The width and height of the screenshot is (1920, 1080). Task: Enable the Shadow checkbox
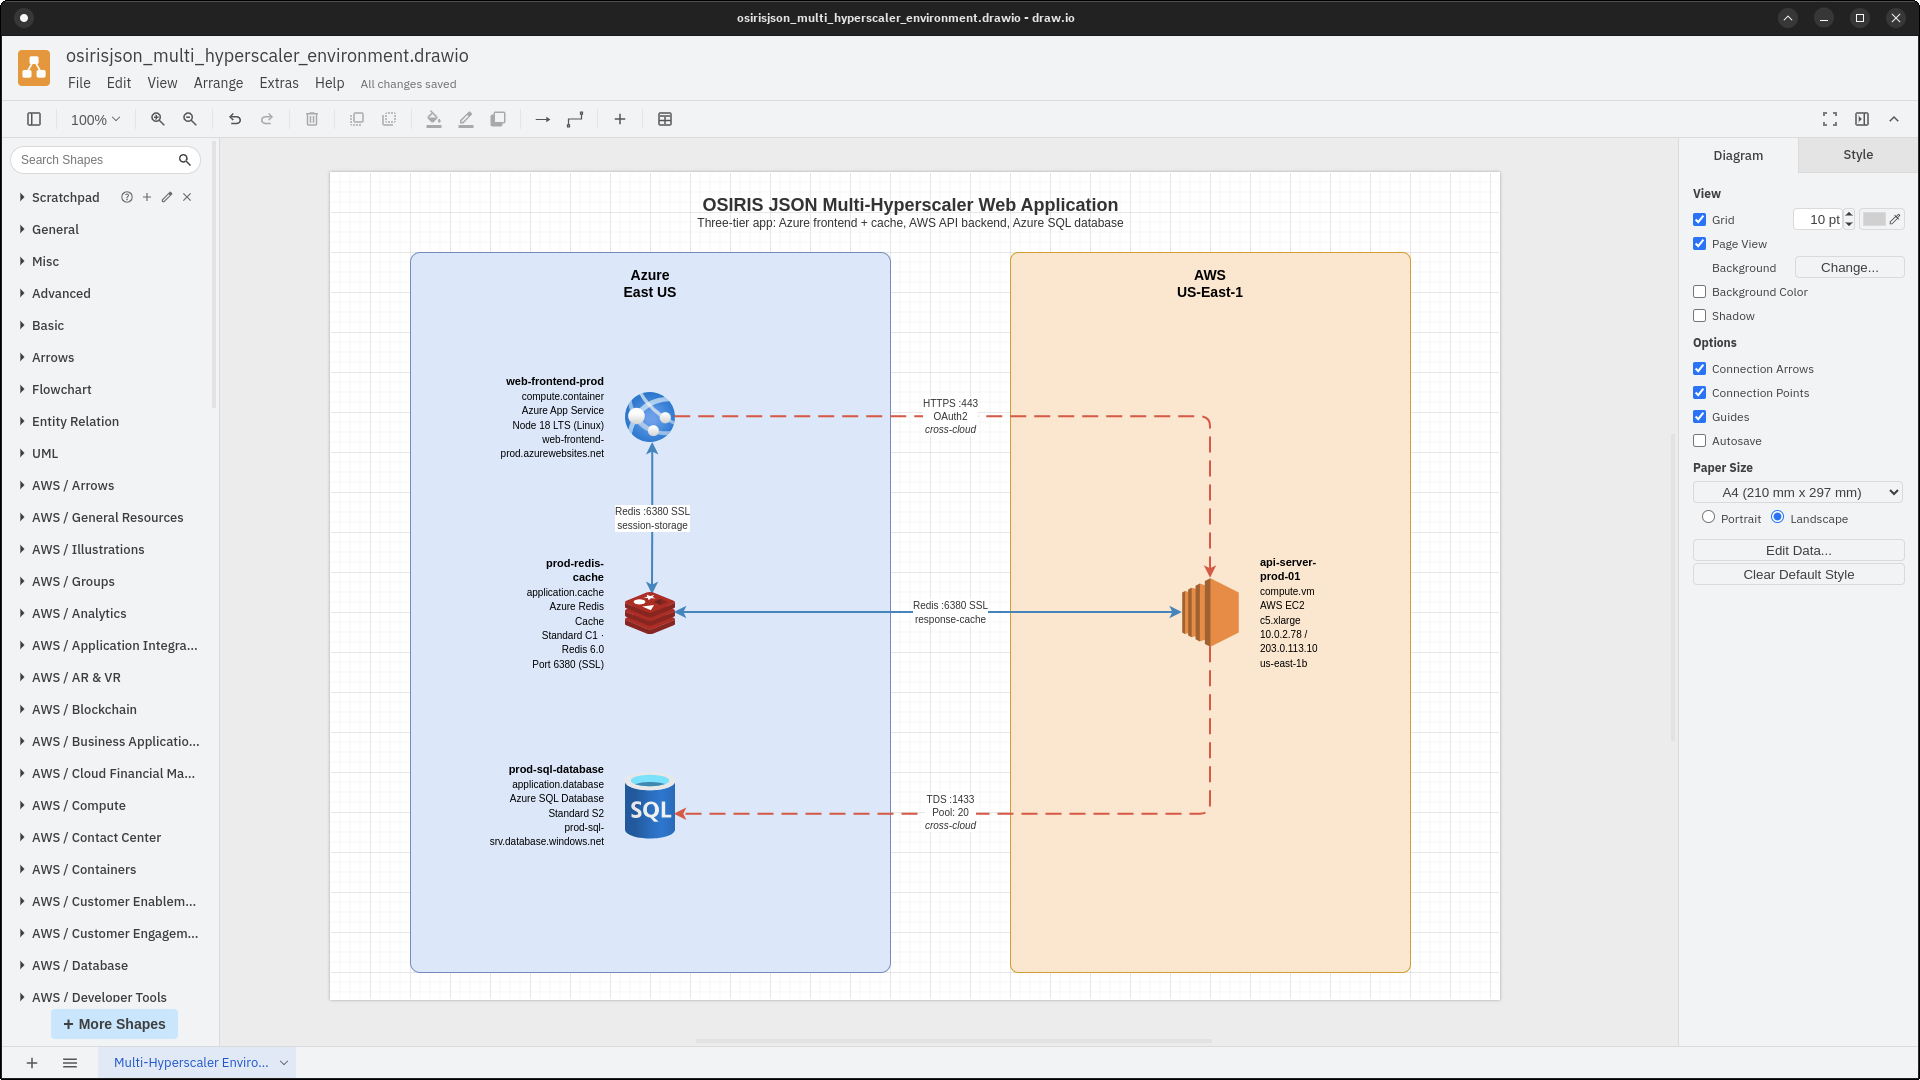(1699, 315)
